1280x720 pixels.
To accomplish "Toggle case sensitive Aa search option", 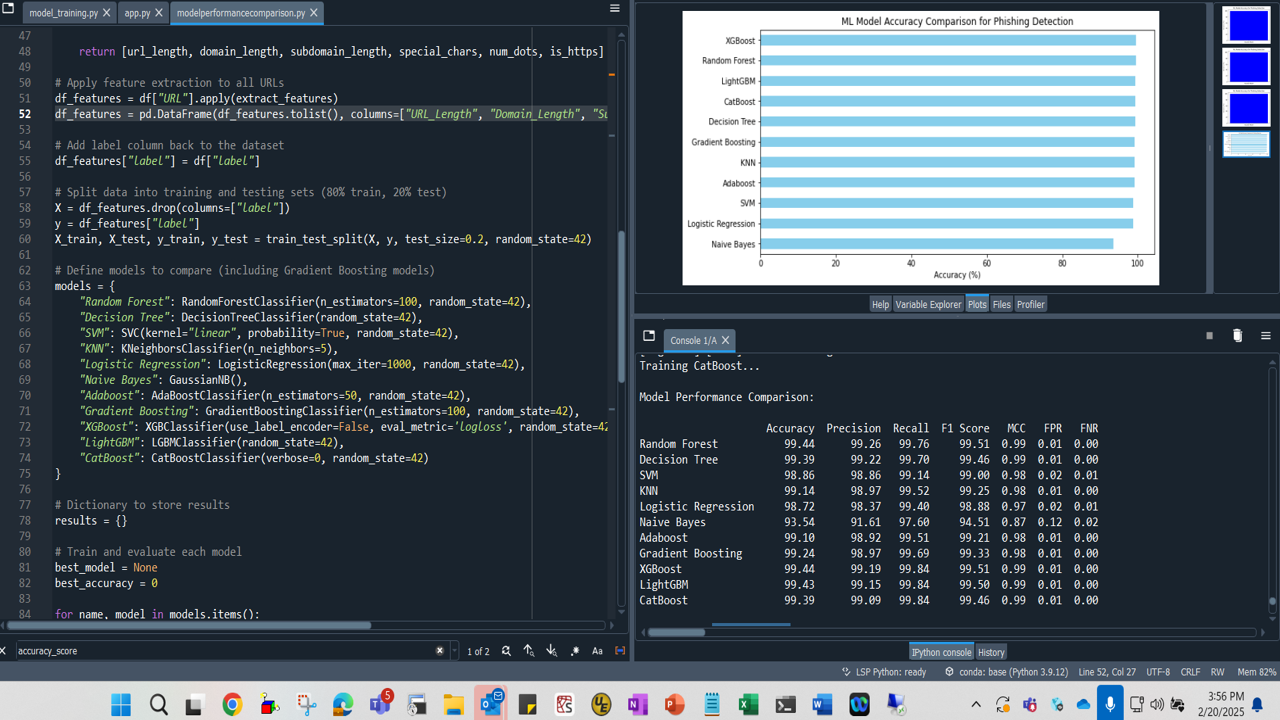I will pos(597,651).
